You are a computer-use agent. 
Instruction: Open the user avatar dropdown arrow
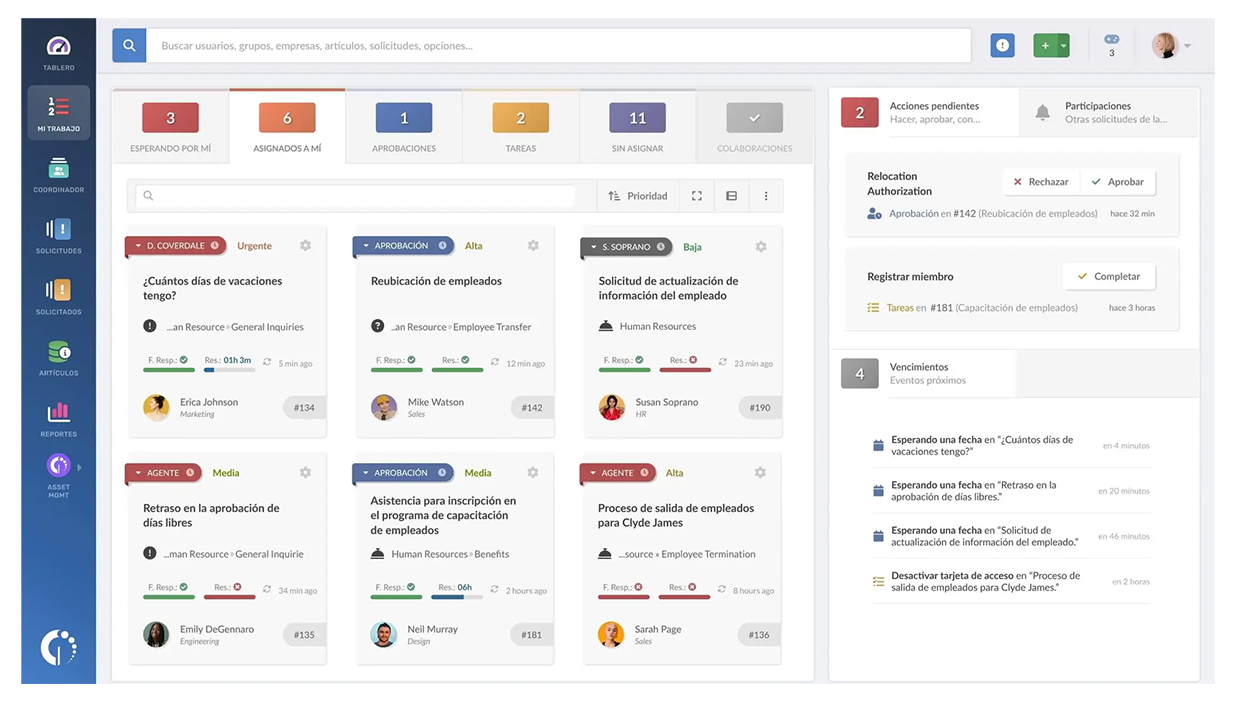coord(1187,46)
